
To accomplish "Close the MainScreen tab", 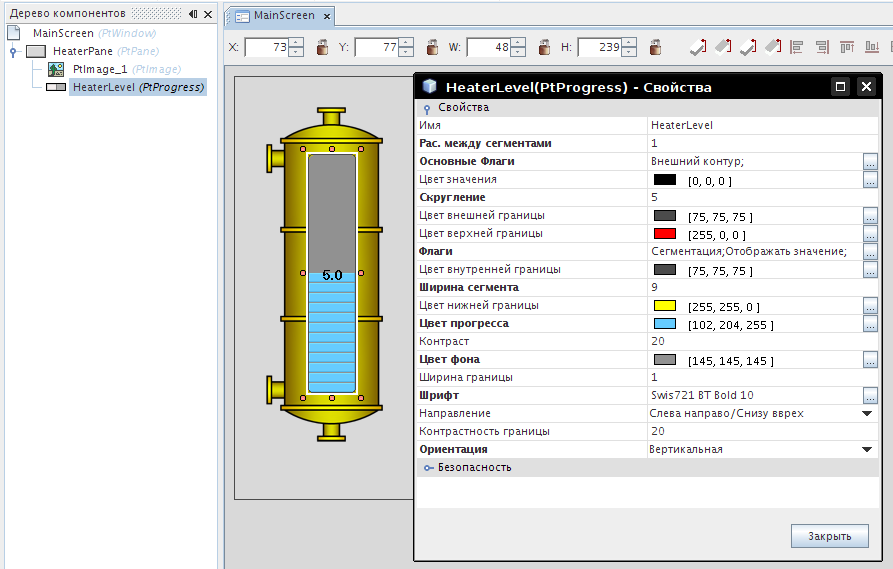I will (x=327, y=17).
